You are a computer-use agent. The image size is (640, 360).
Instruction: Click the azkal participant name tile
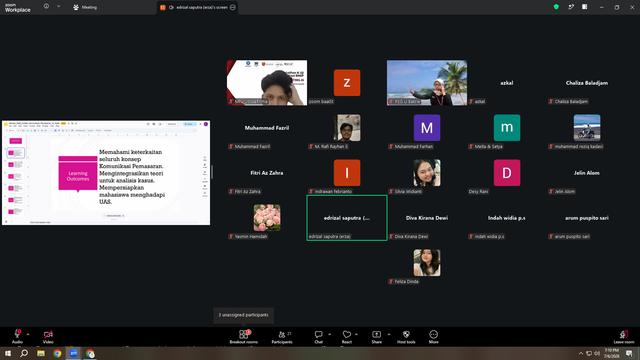[507, 83]
